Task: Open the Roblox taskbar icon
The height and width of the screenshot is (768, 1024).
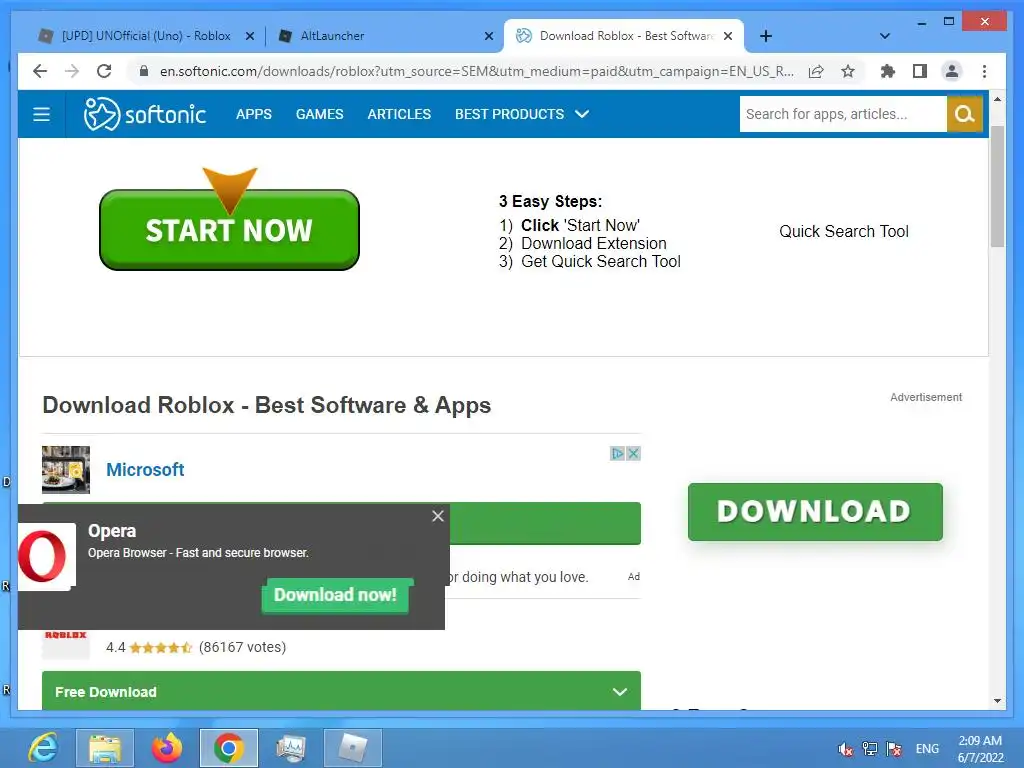Action: [353, 748]
